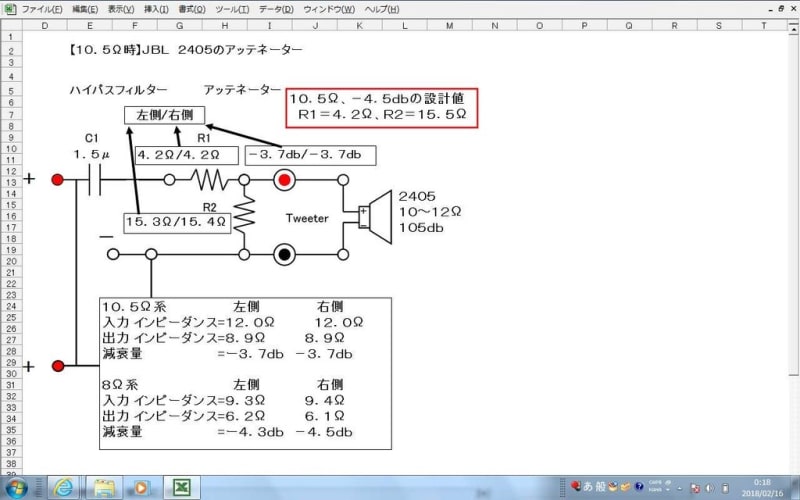
Task: Switch to Excel via taskbar icon
Action: tap(181, 488)
